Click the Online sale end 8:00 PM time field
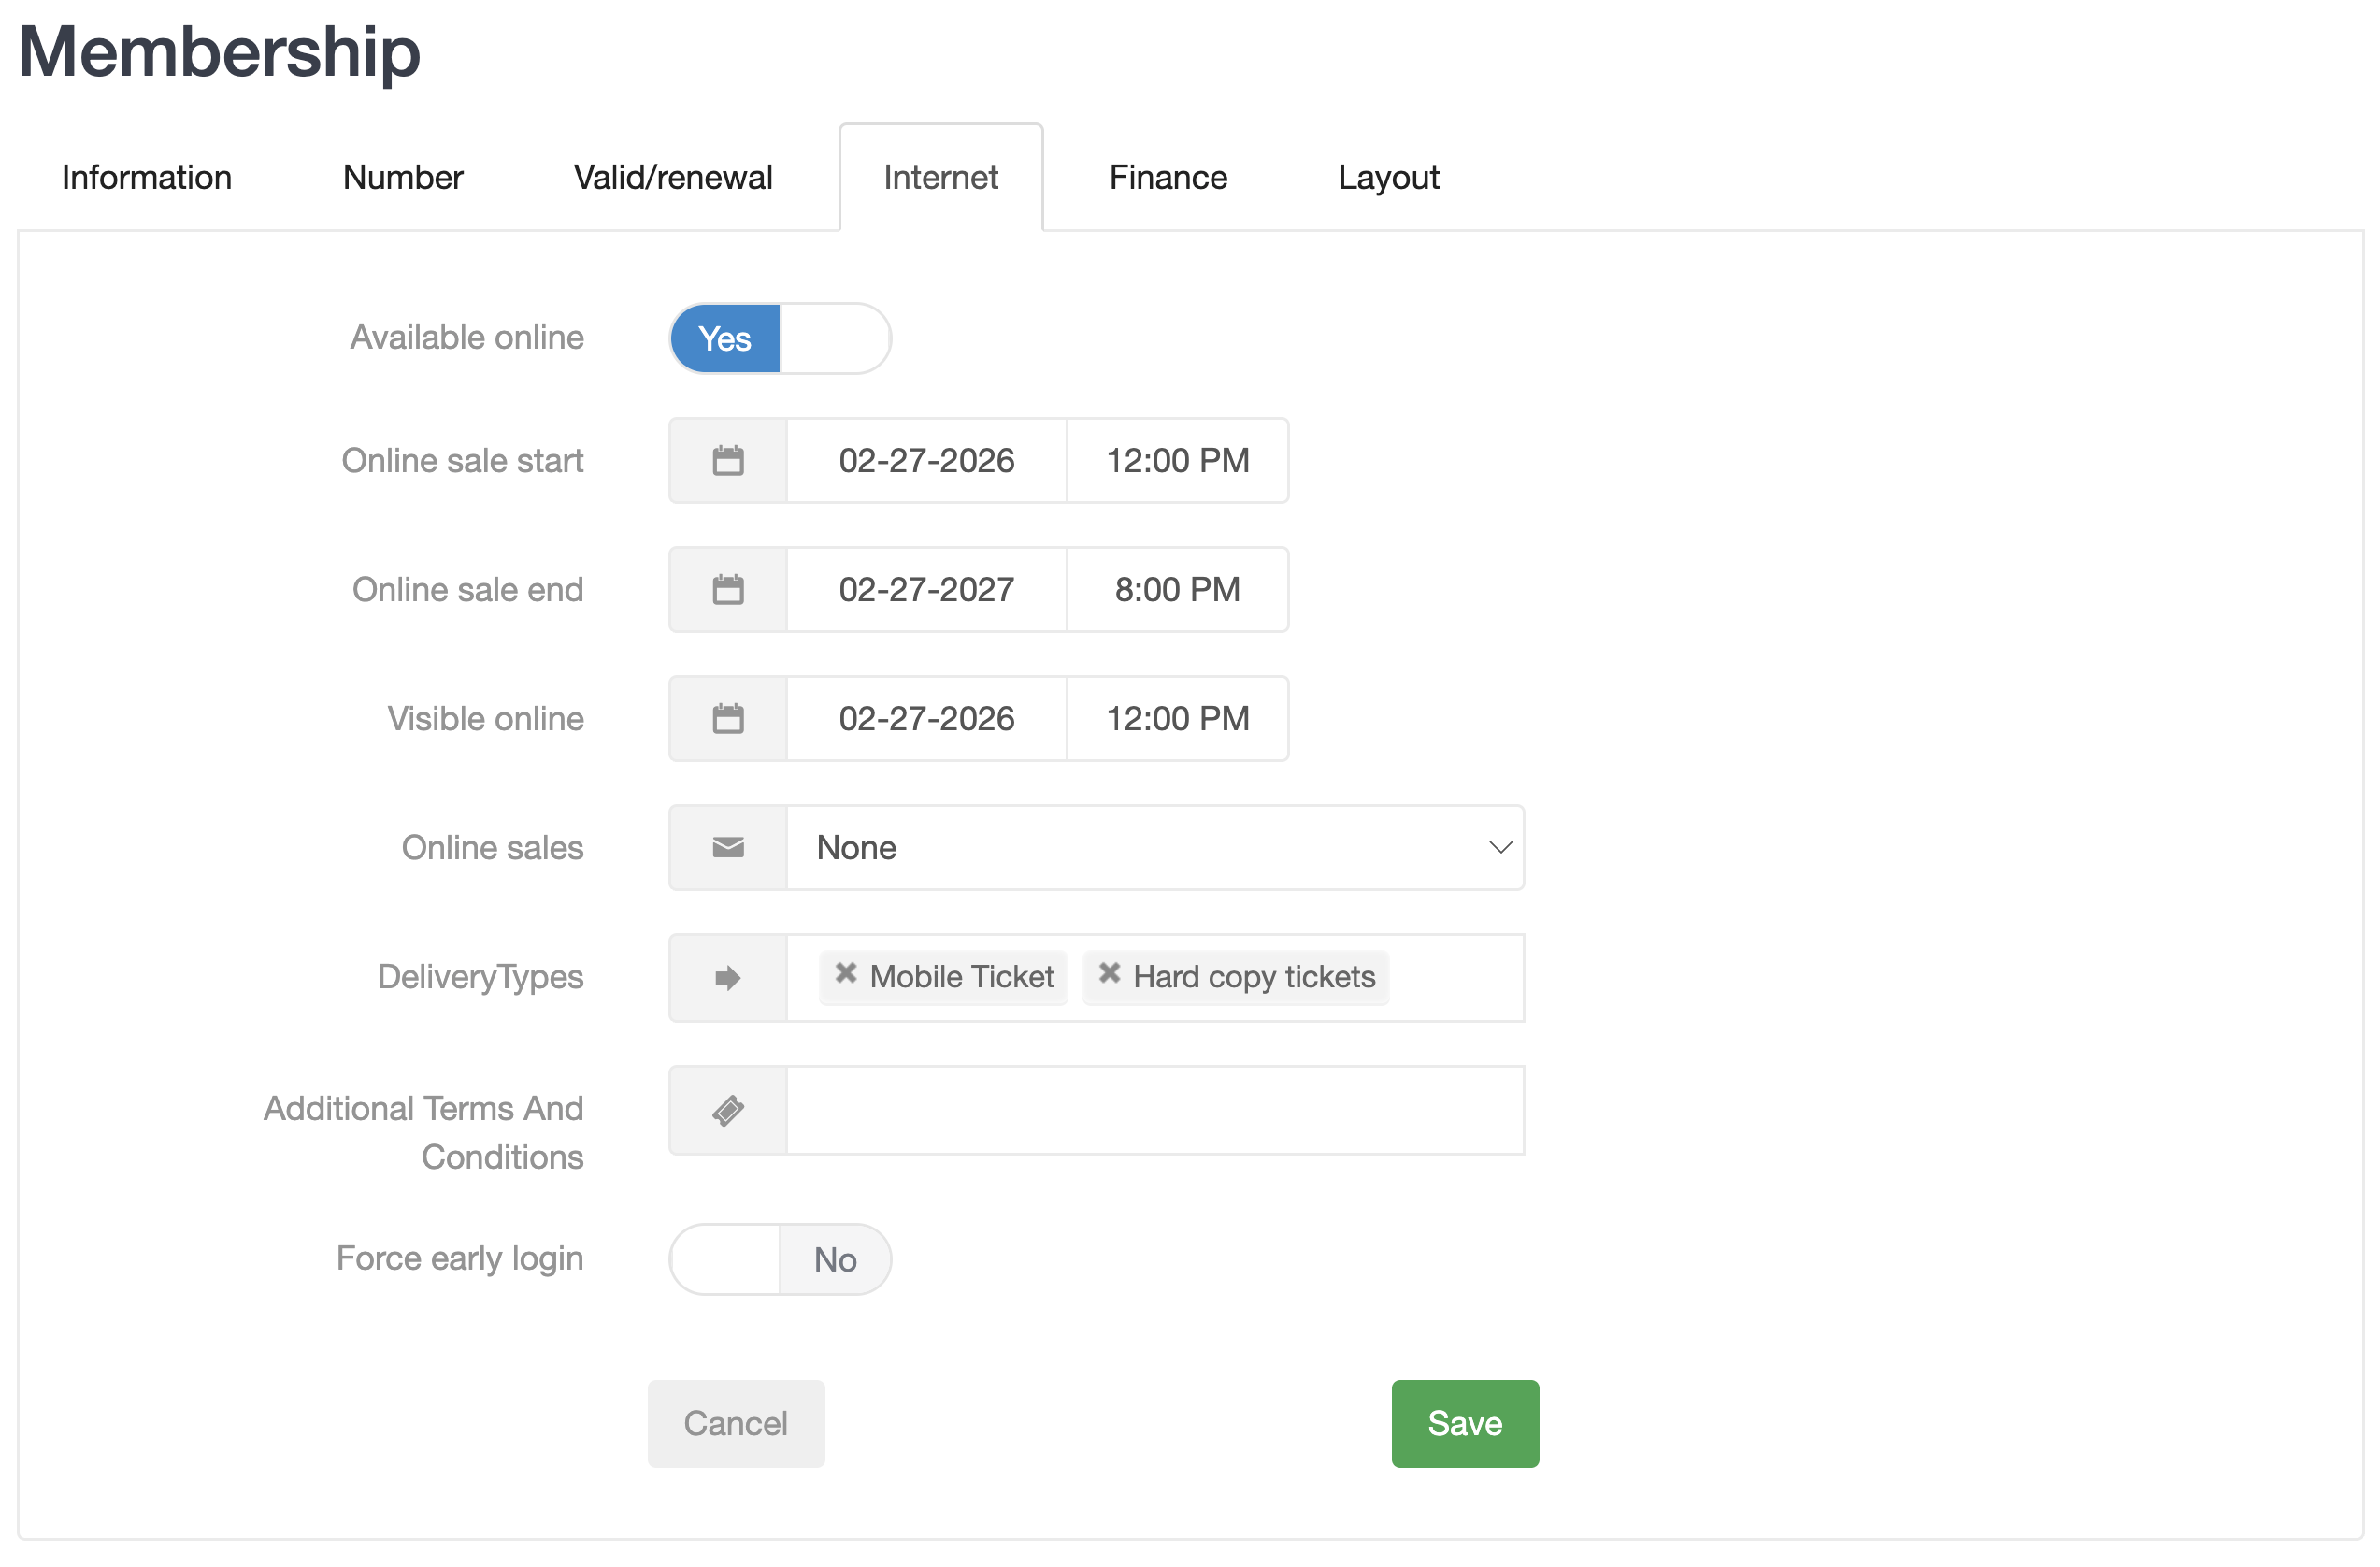This screenshot has height=1567, width=2380. tap(1177, 590)
